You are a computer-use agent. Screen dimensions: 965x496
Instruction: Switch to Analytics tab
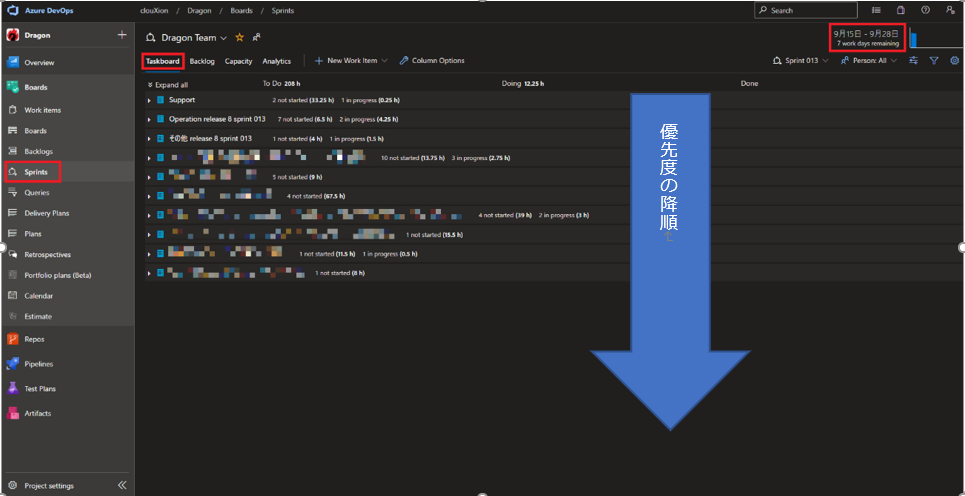tap(276, 61)
